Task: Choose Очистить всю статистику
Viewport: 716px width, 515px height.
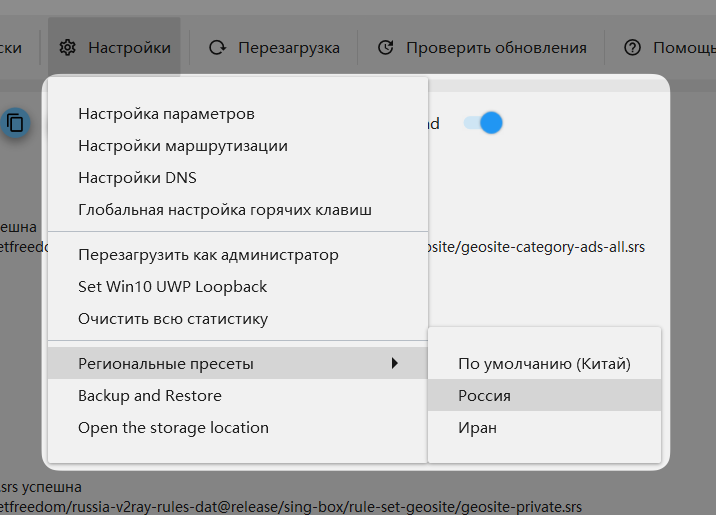Action: [x=173, y=319]
